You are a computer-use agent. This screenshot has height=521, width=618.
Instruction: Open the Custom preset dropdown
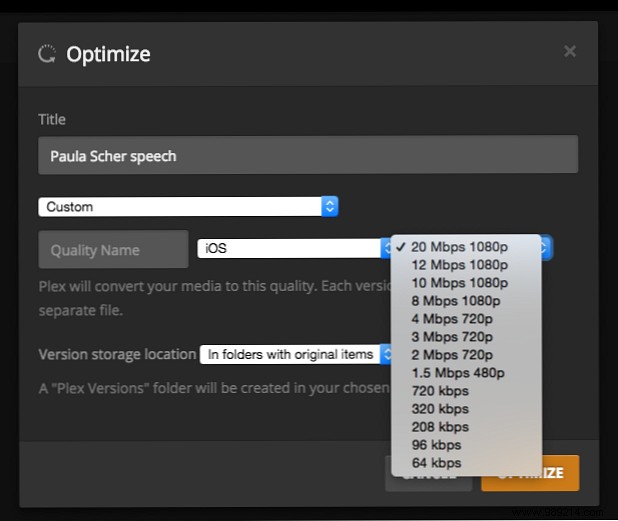point(188,206)
